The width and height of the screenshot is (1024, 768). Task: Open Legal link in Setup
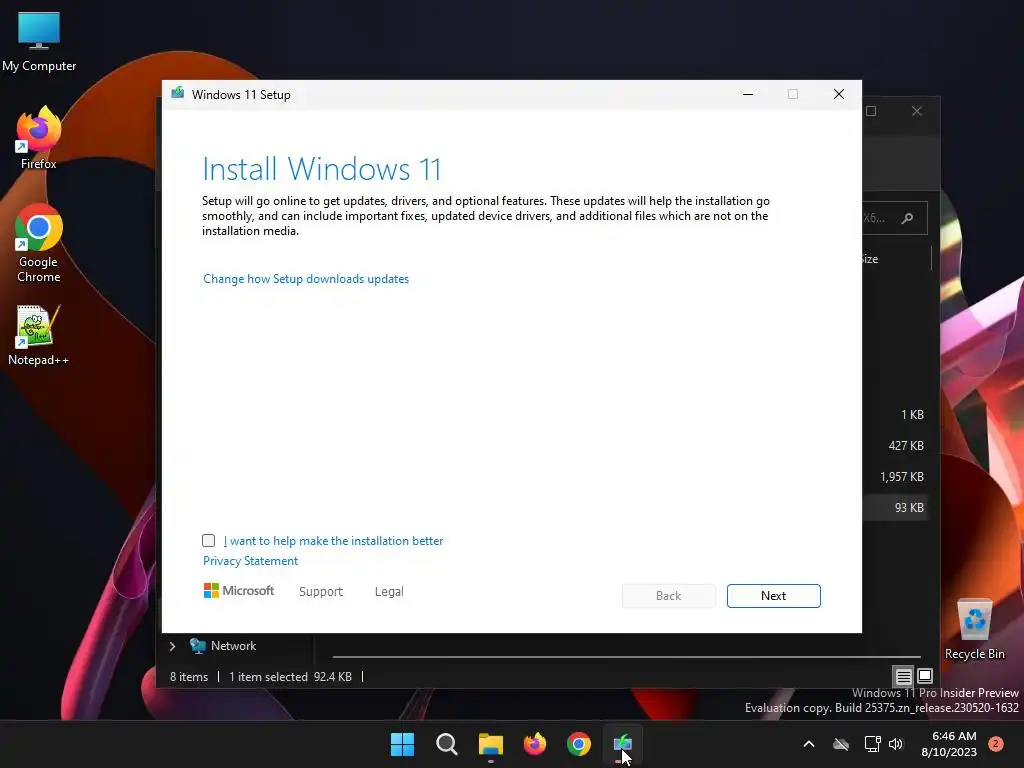pos(389,592)
